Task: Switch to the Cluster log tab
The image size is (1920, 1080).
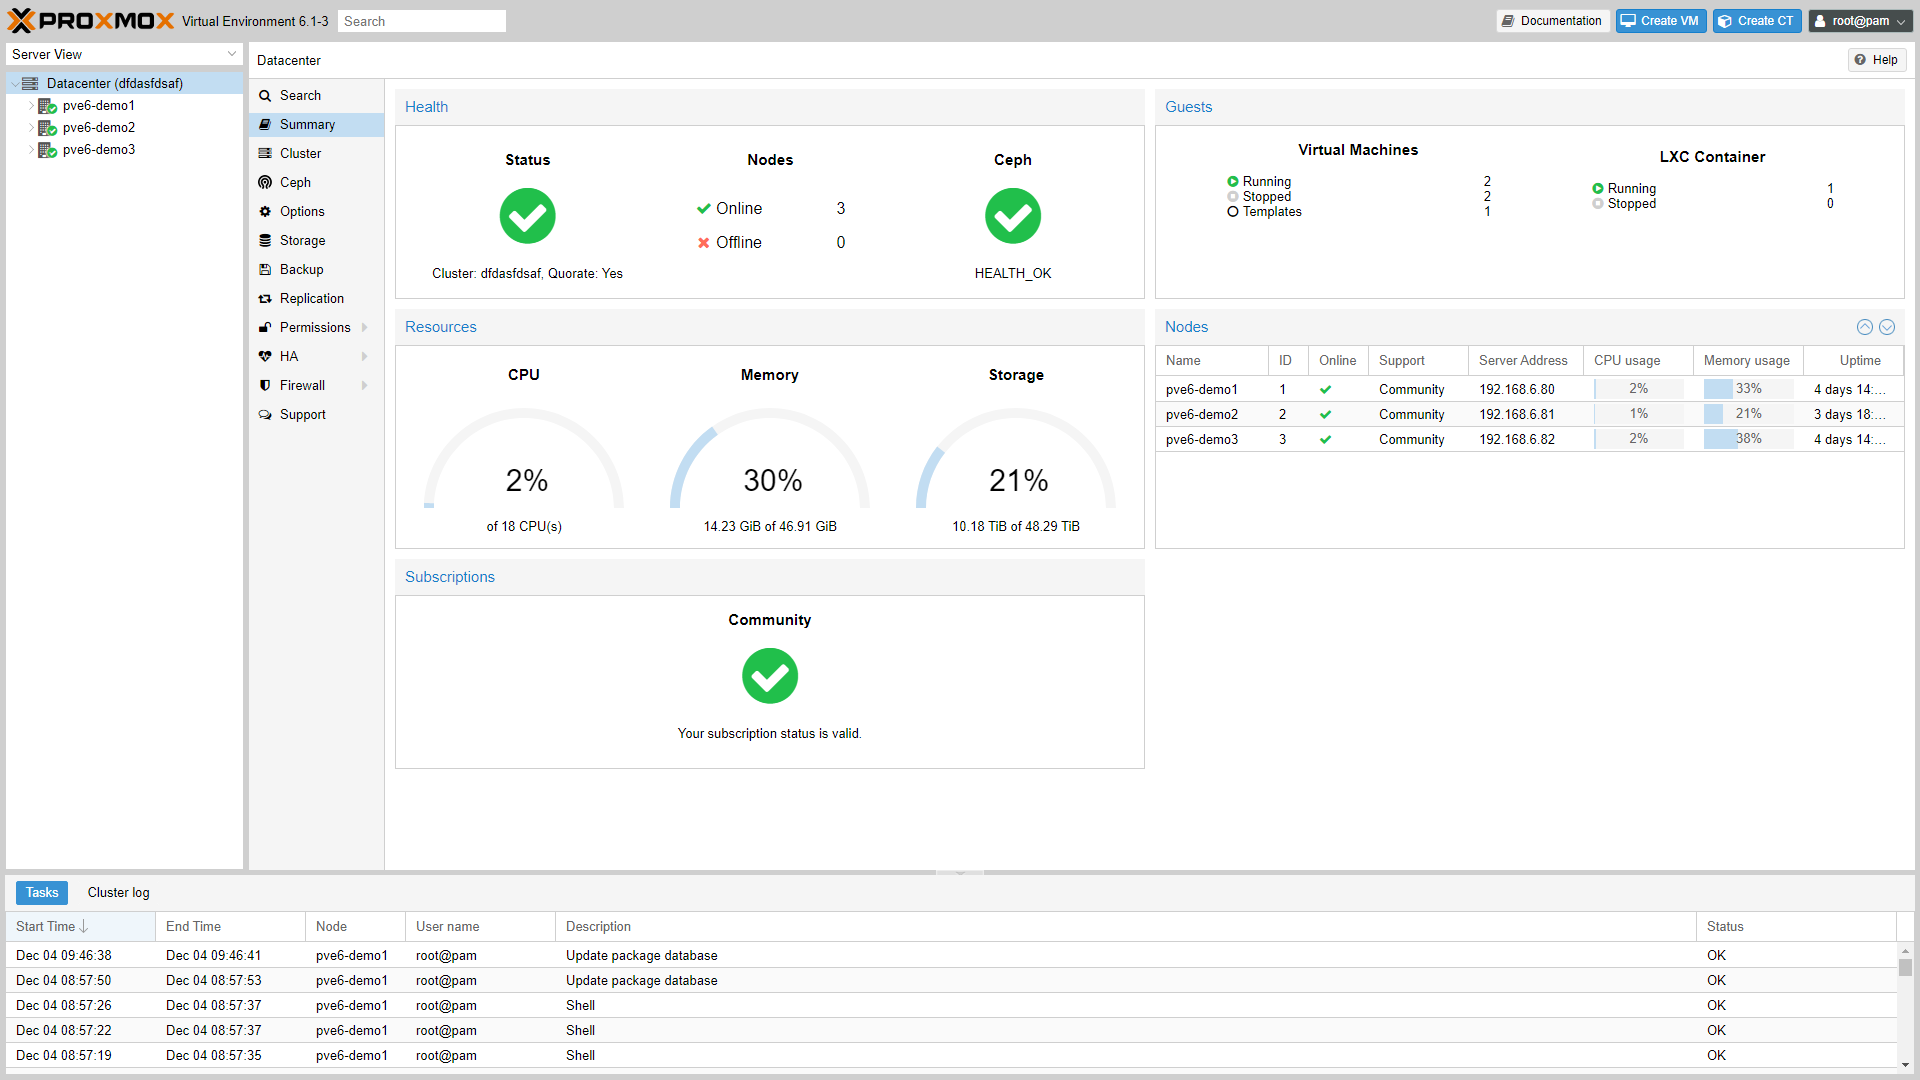Action: point(119,891)
